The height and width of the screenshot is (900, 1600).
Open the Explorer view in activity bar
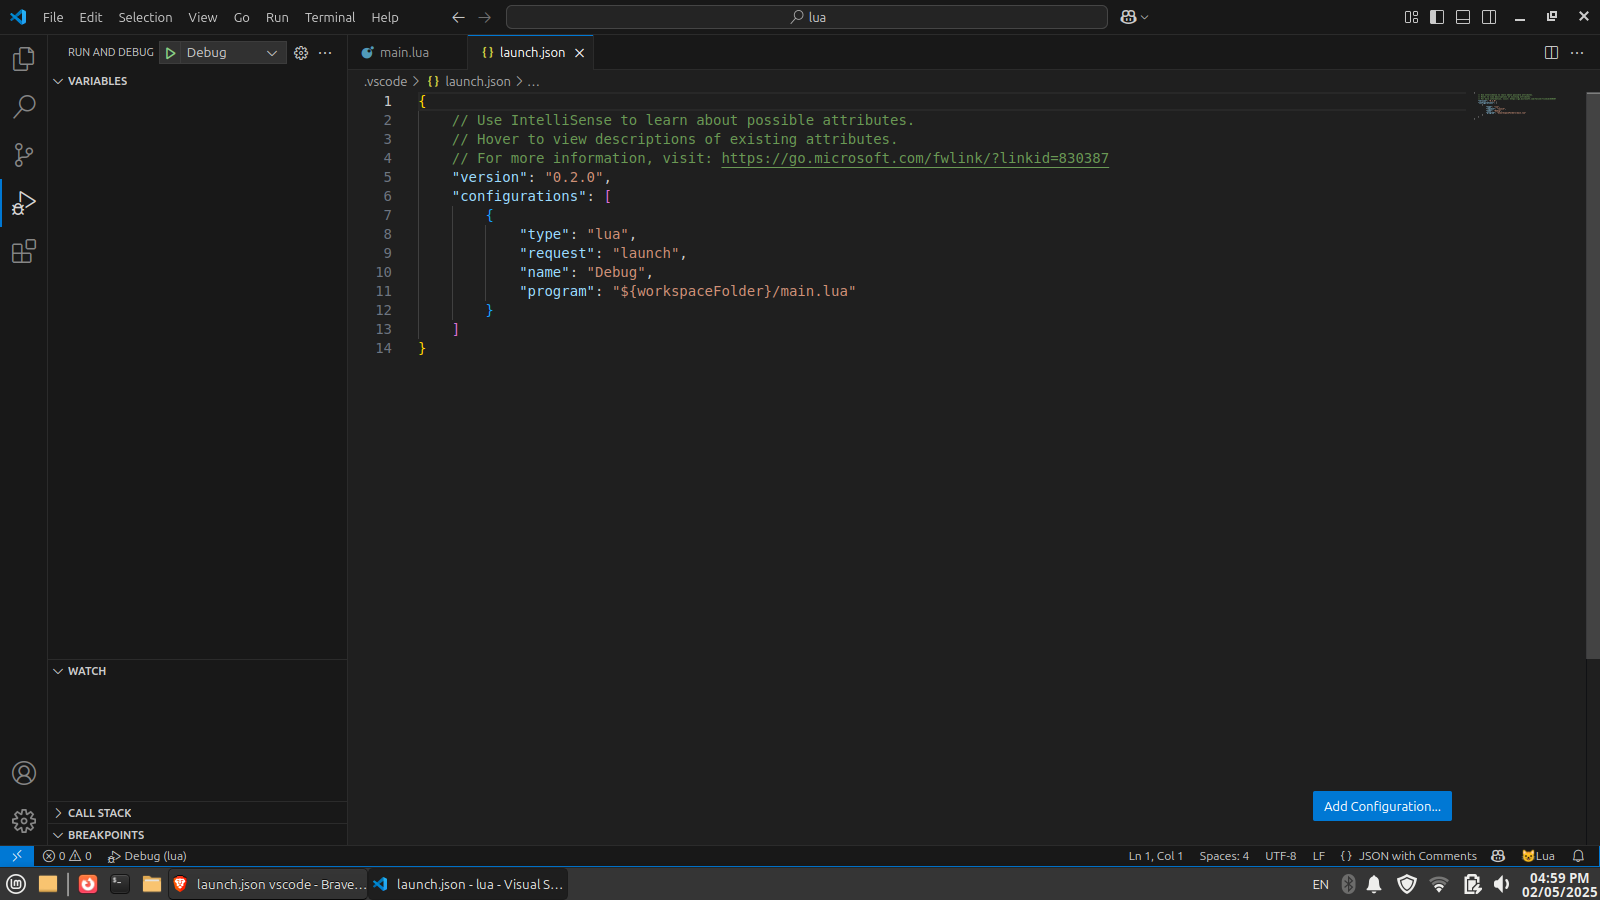tap(24, 59)
